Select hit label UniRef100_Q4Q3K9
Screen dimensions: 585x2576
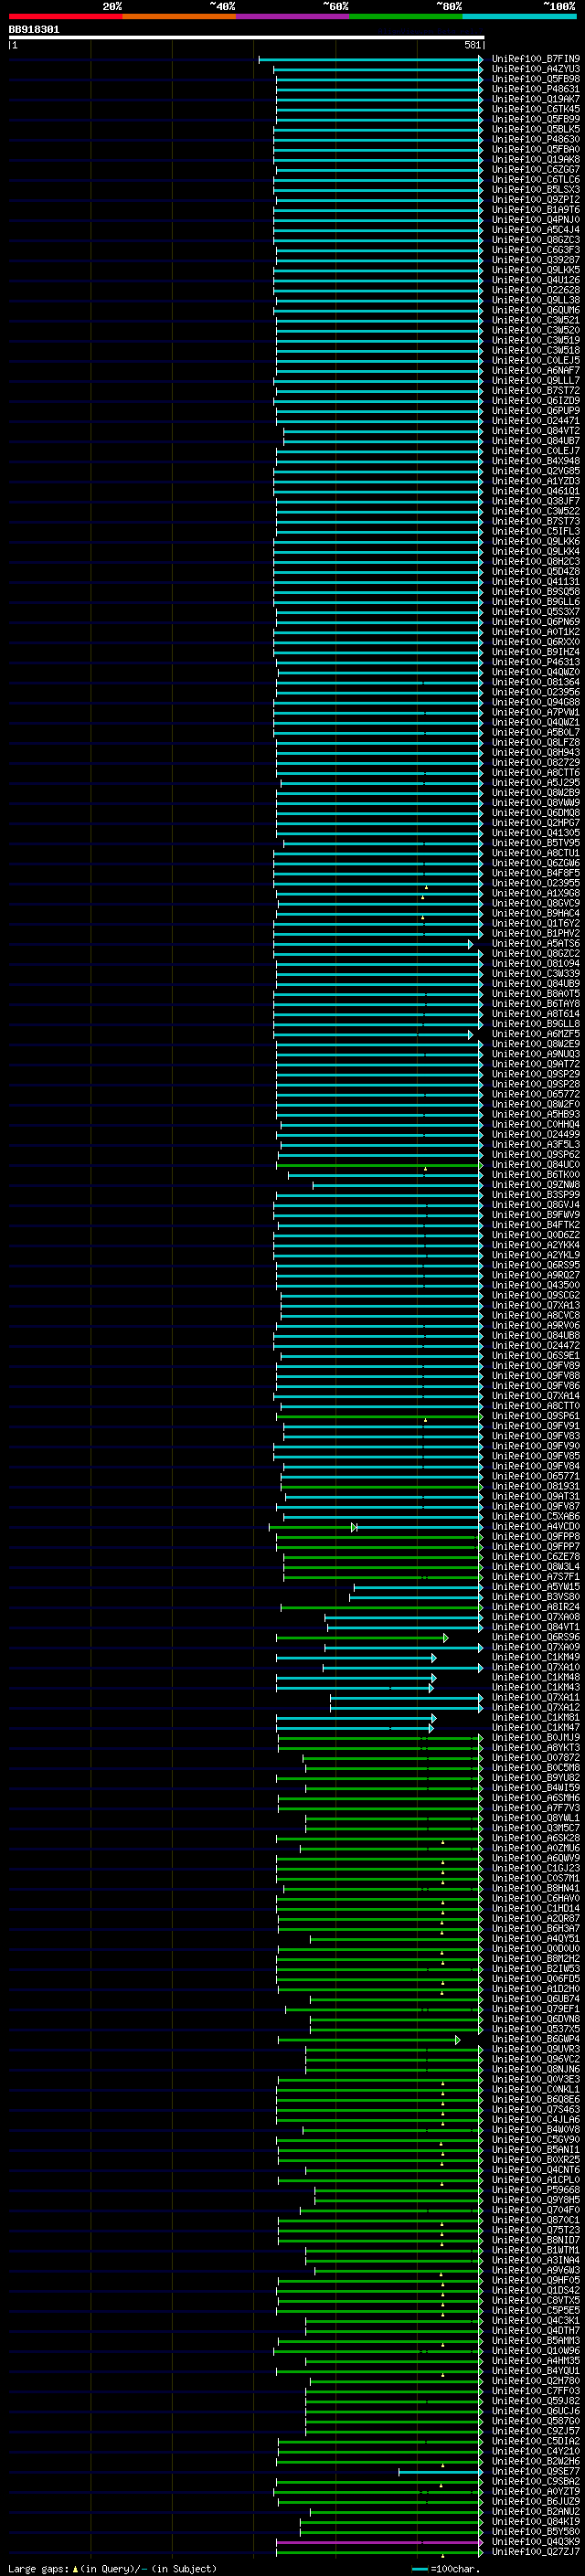(536, 2541)
